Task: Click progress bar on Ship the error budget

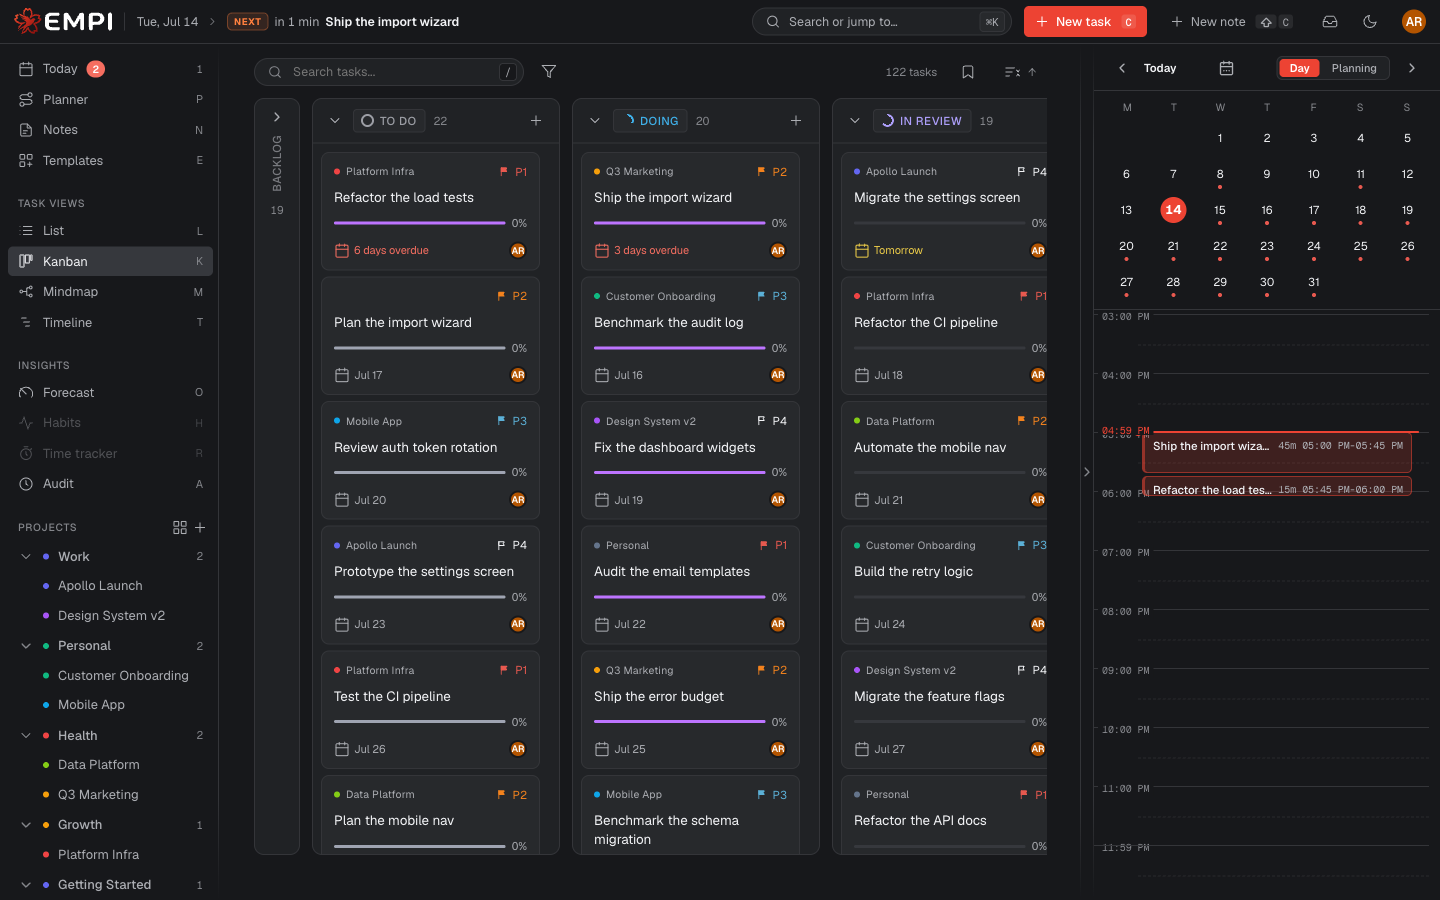Action: (679, 722)
